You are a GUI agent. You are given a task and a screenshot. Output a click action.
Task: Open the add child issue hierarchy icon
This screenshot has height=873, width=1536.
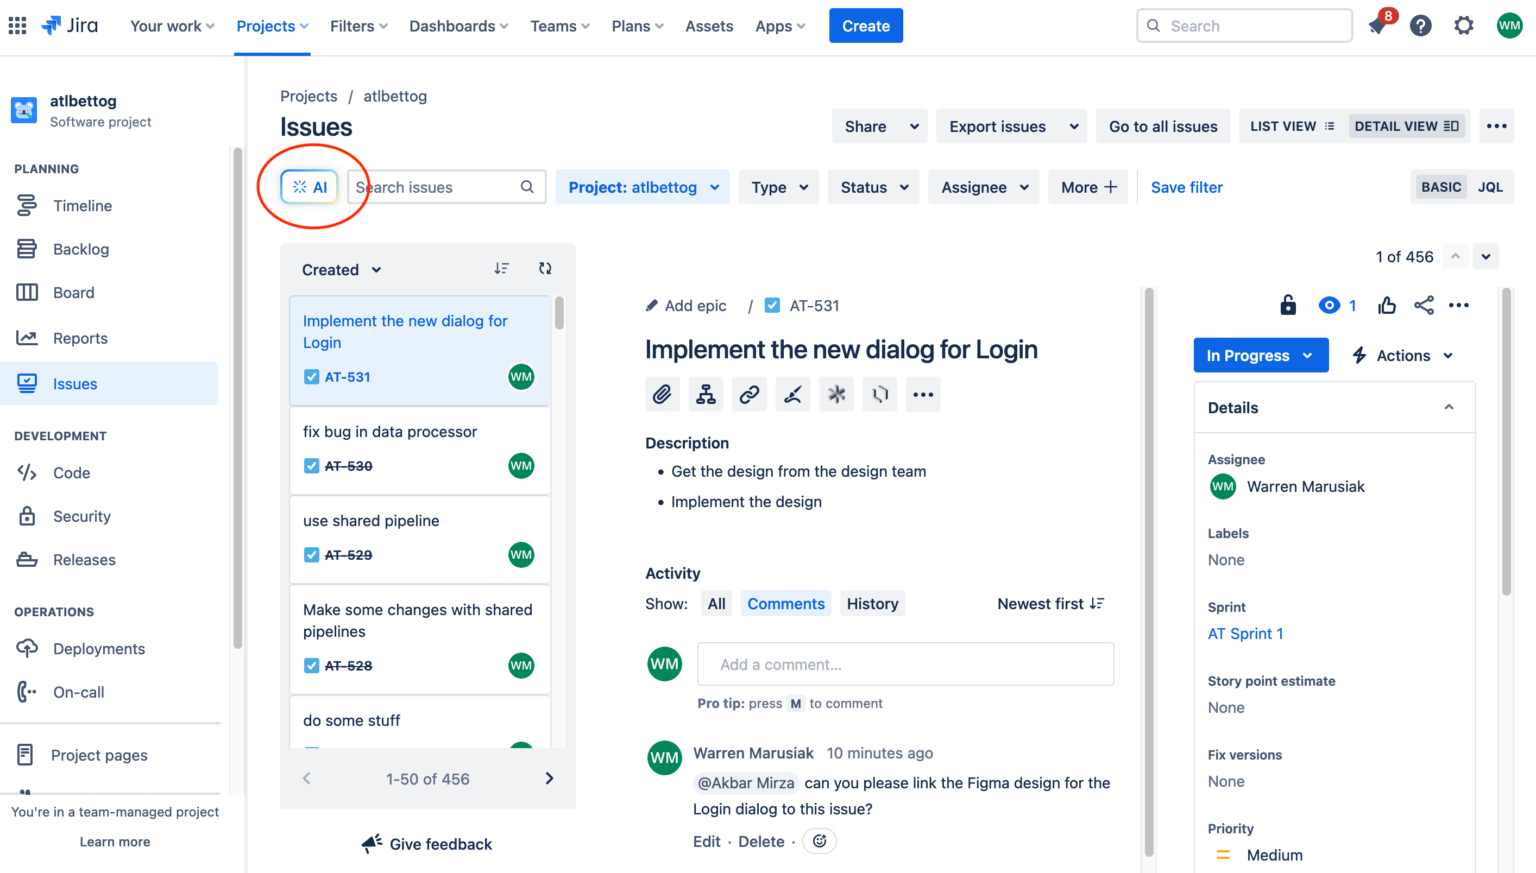706,394
